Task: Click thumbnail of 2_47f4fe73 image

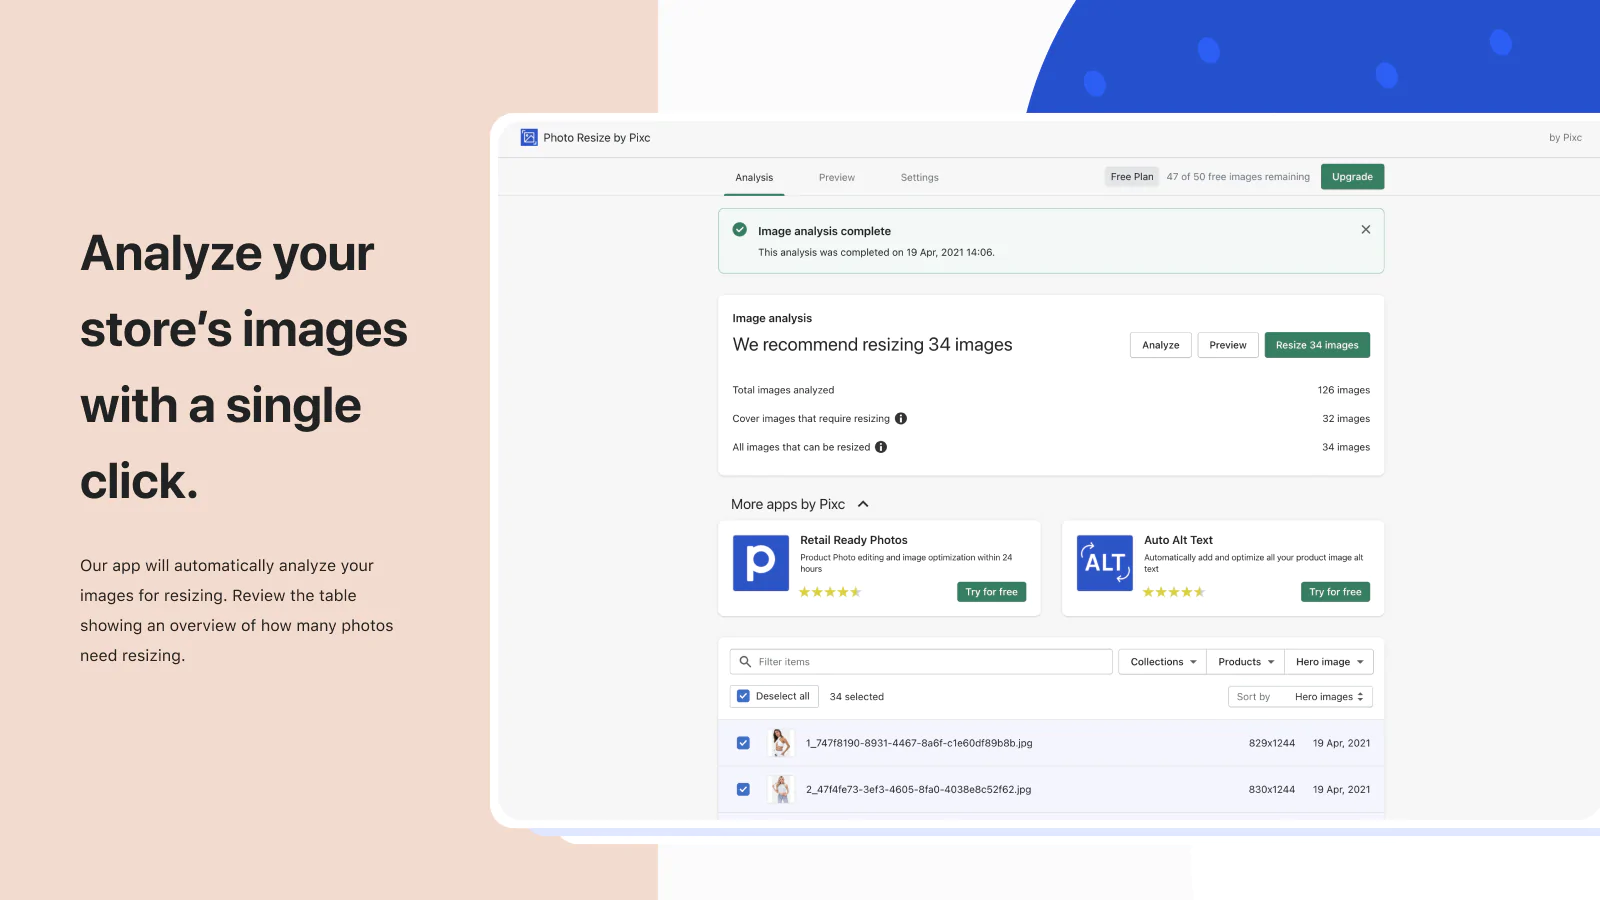Action: tap(781, 789)
